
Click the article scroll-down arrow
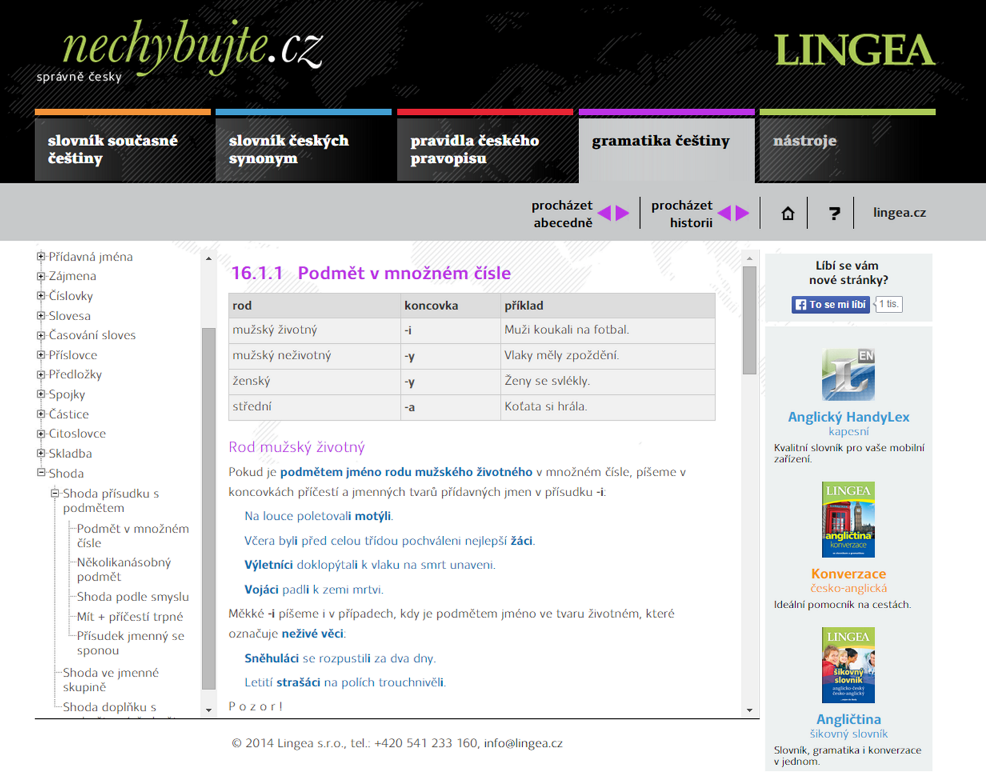(x=749, y=710)
